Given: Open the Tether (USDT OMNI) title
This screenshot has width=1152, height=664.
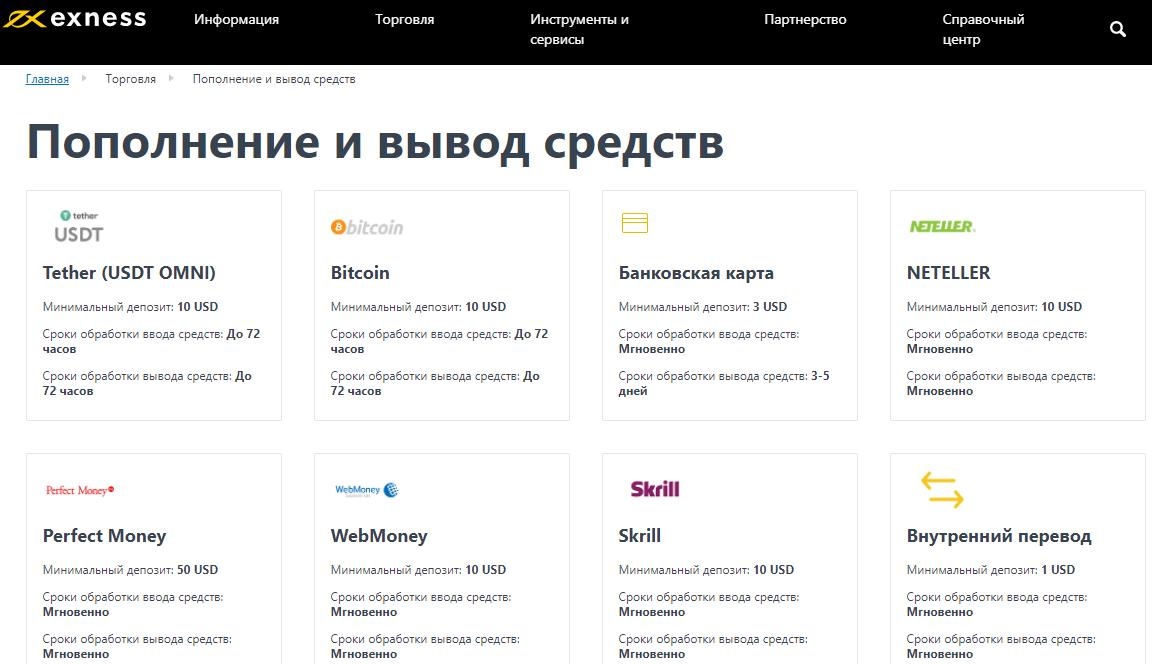Looking at the screenshot, I should [x=129, y=273].
